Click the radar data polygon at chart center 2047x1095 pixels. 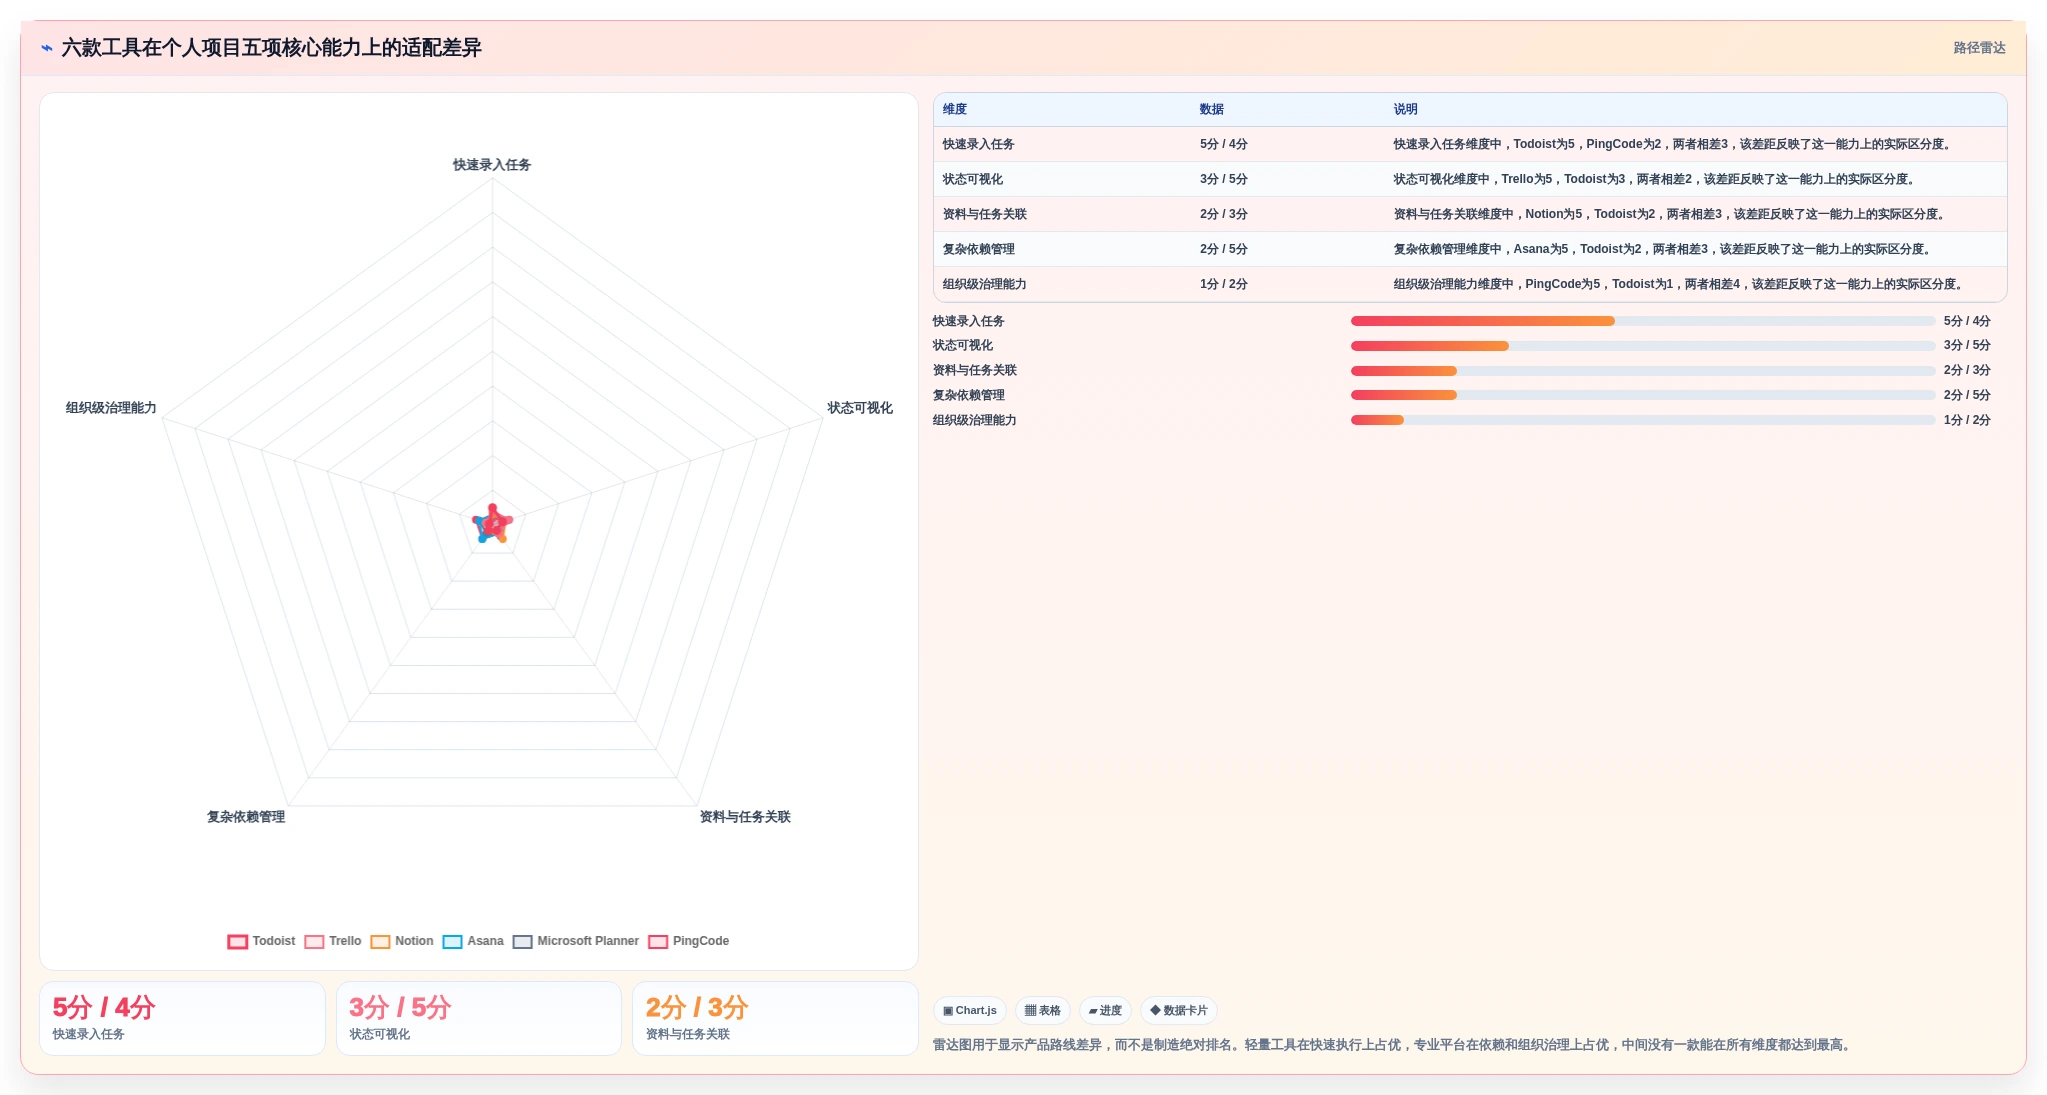click(492, 524)
